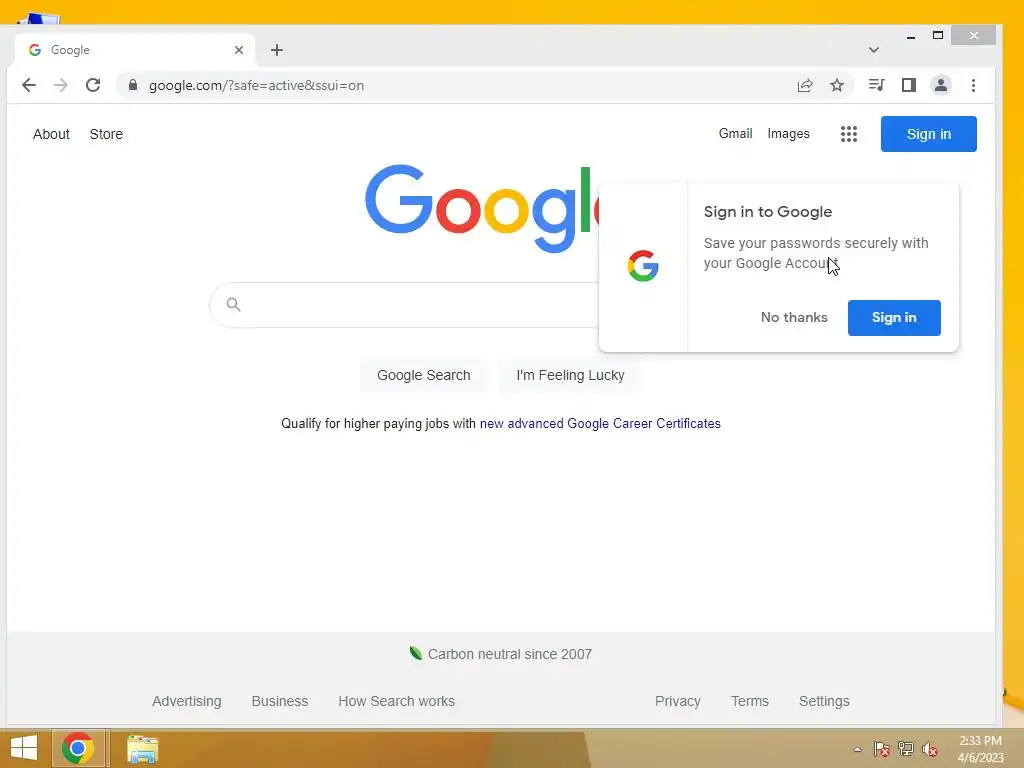Show hidden tray icons arrow

click(x=857, y=749)
